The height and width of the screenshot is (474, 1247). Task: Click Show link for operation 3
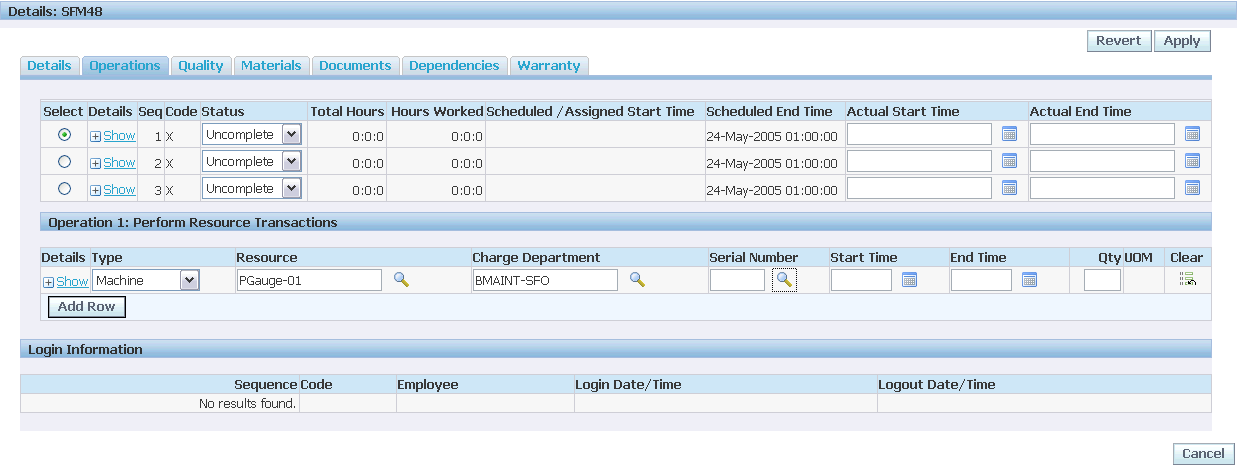[x=119, y=189]
